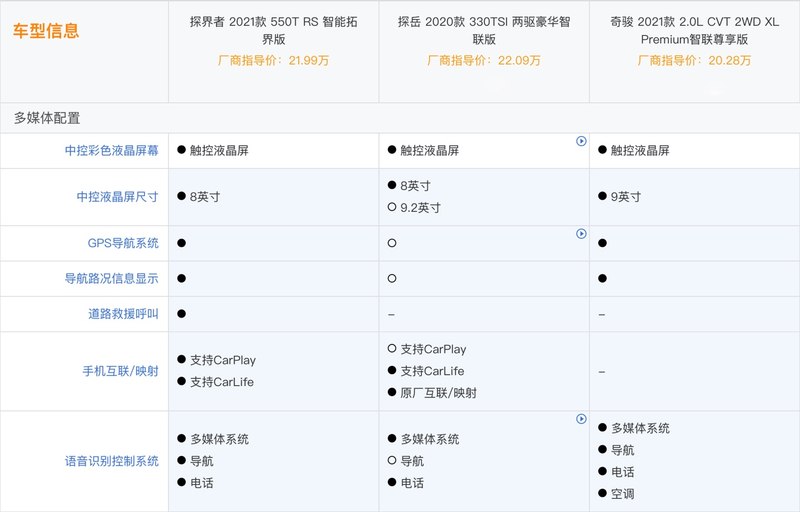This screenshot has width=800, height=512.
Task: Open GPS导航系统 parameter link
Action: click(x=123, y=243)
